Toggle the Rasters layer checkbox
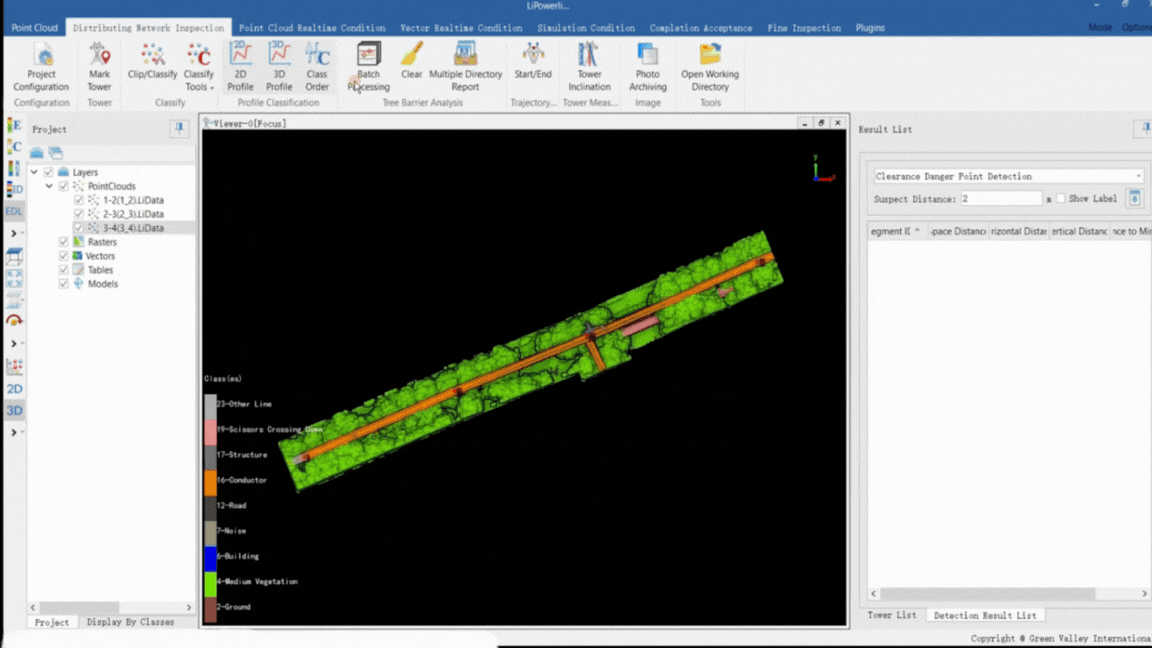This screenshot has height=648, width=1152. coord(64,242)
